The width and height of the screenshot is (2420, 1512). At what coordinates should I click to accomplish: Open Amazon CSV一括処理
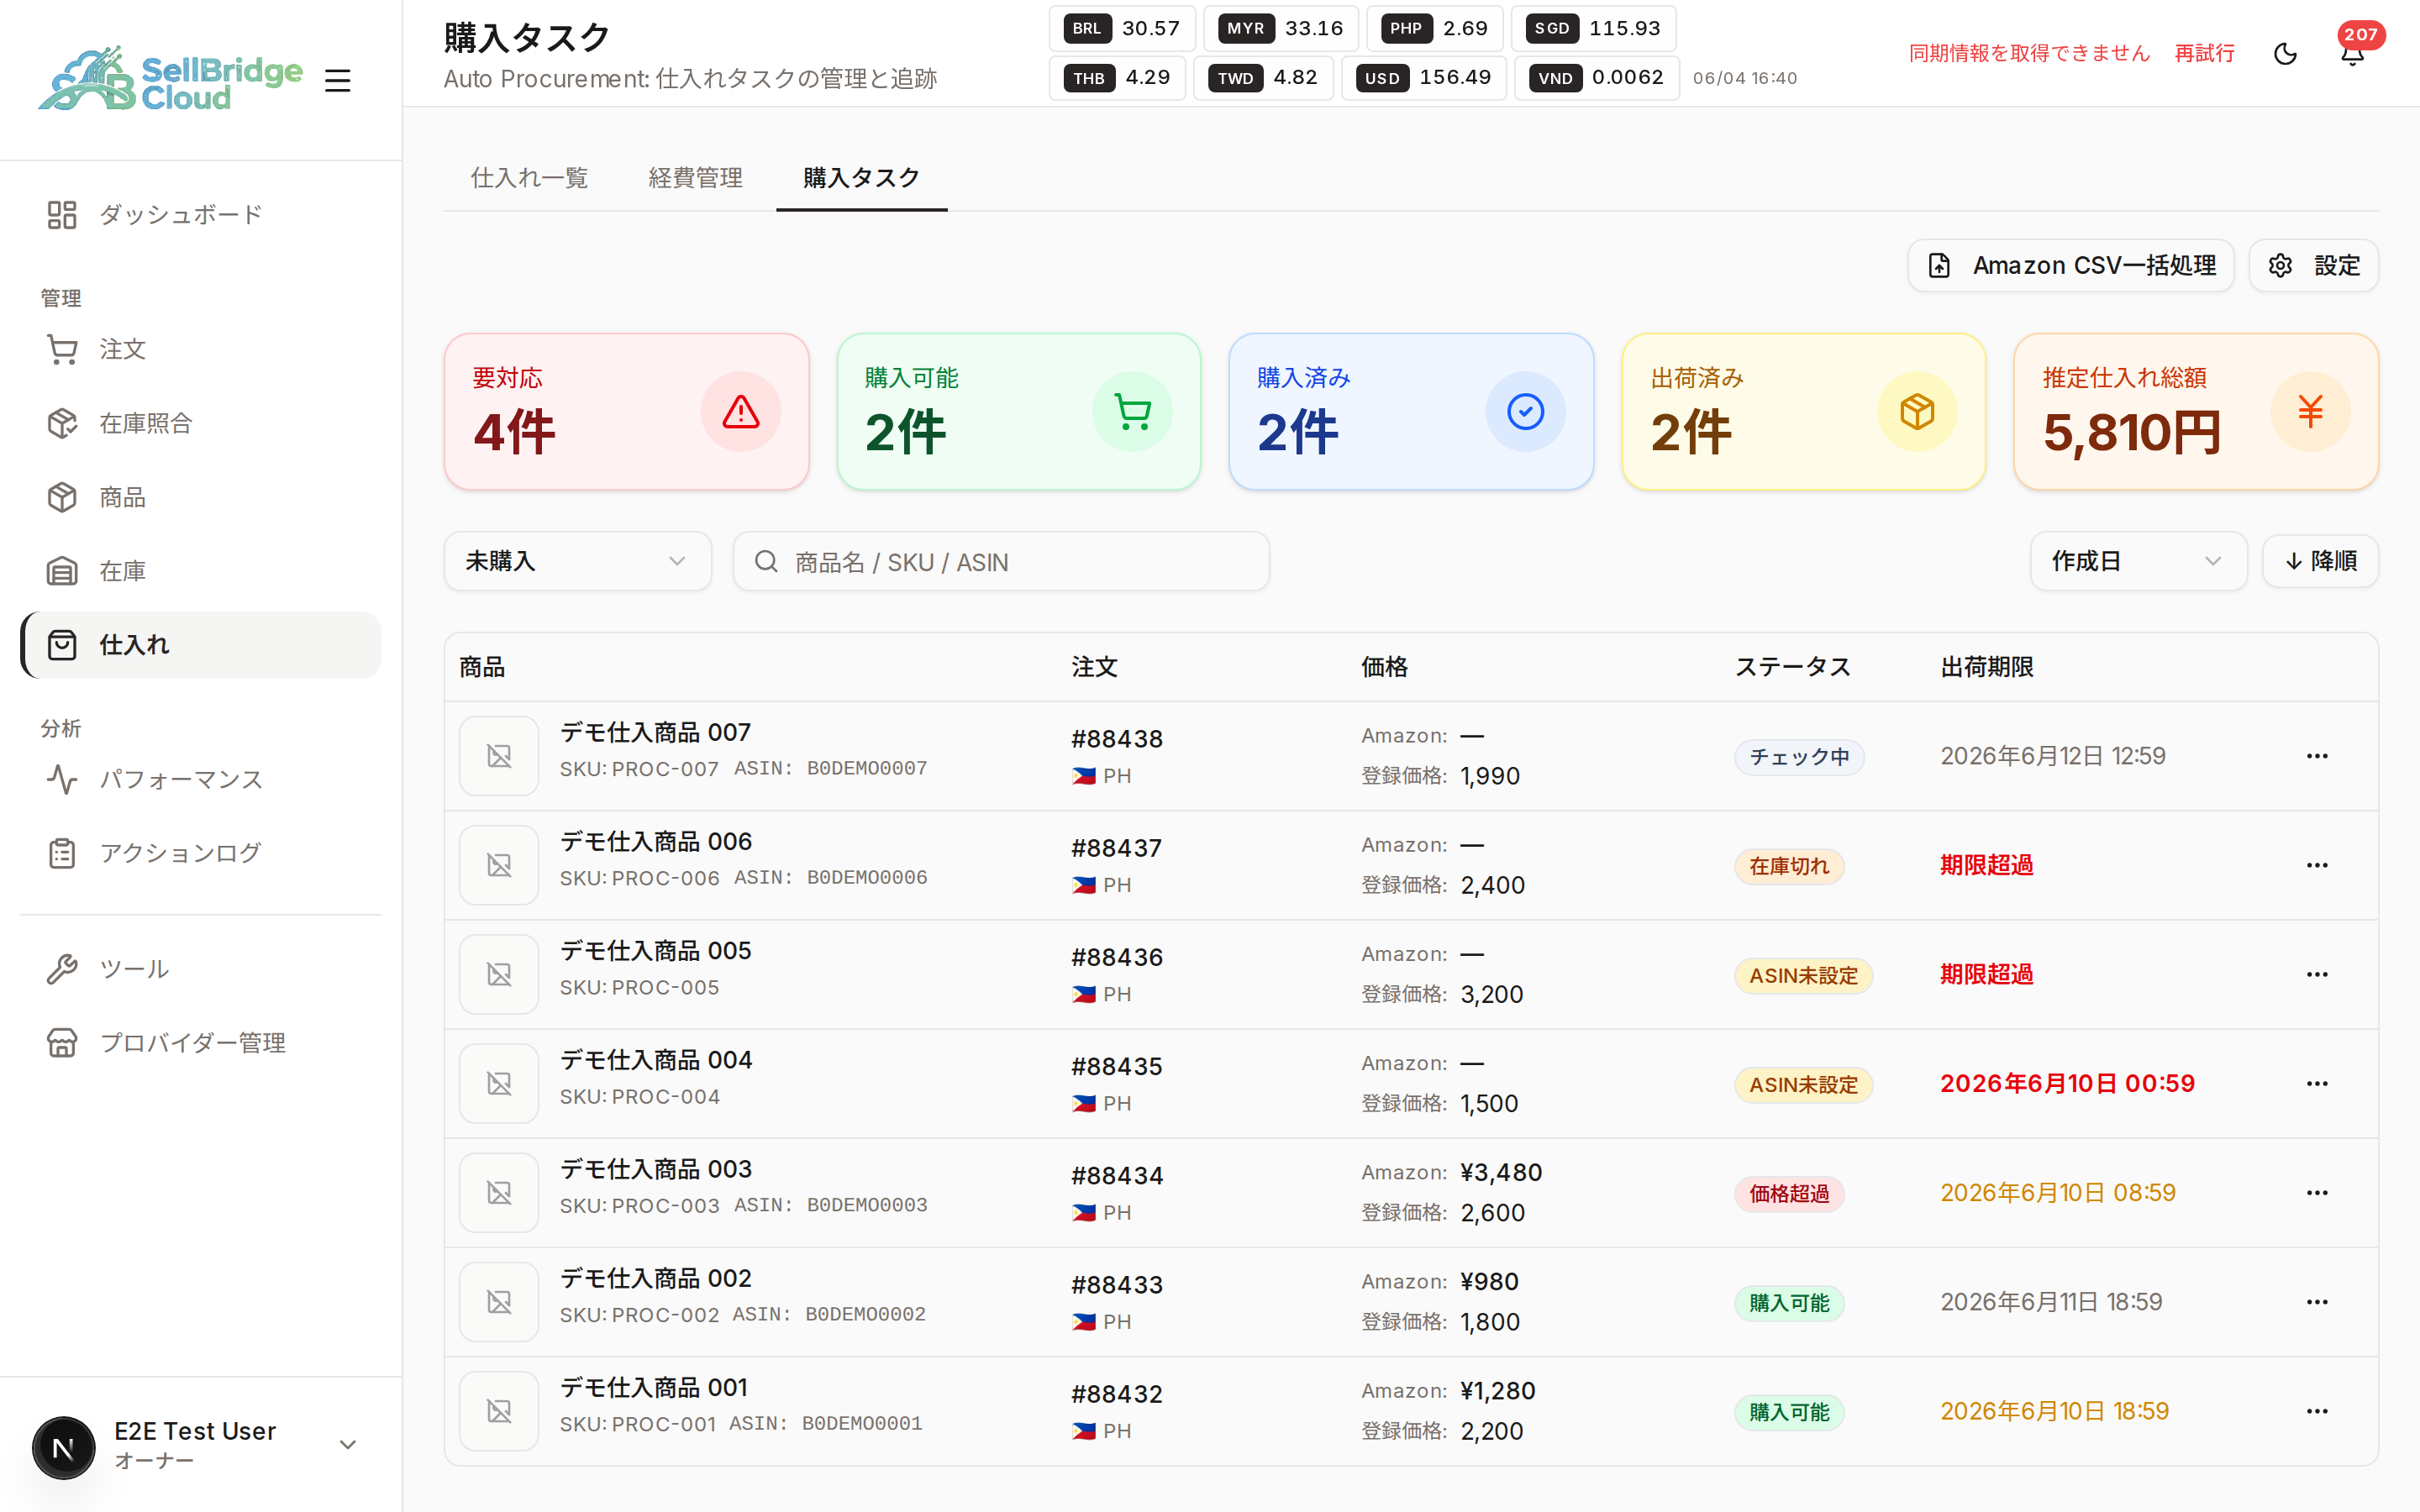tap(2070, 265)
